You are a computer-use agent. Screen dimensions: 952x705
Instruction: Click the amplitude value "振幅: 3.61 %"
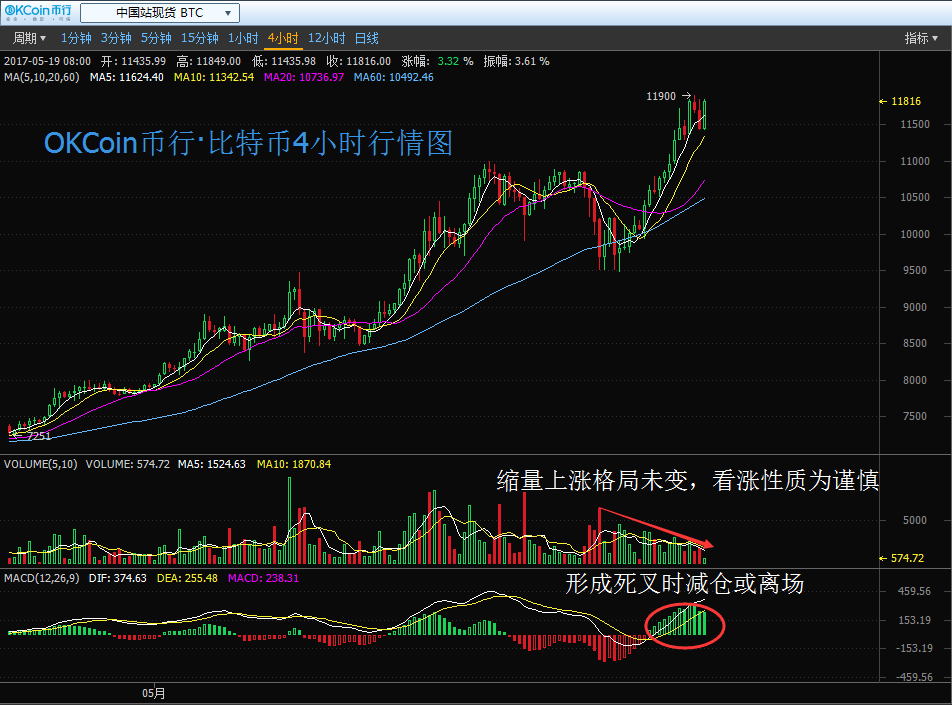[x=516, y=61]
